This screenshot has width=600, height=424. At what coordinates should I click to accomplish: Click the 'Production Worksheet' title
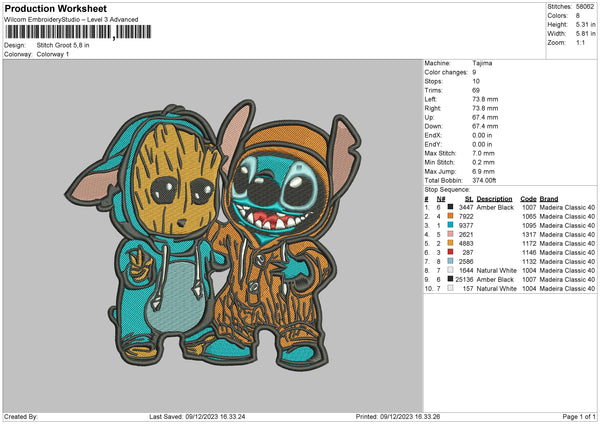click(55, 8)
